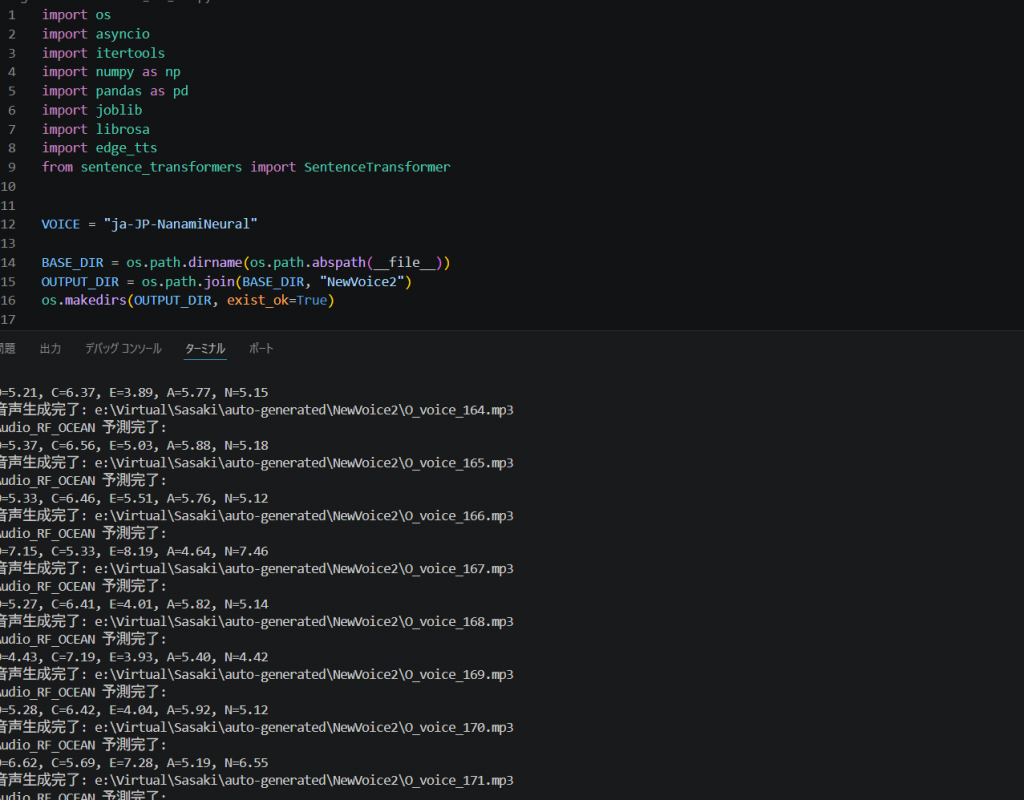Click terminal line with C=6.41, E=4.01
Screen dimensions: 1024x800
coord(134,604)
